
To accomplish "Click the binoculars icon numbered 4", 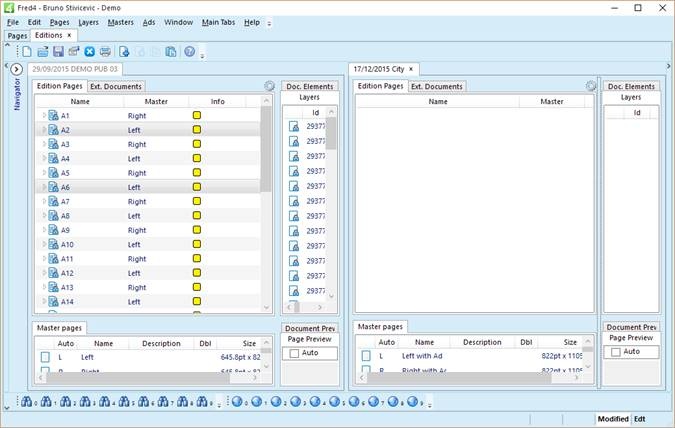I will click(105, 401).
